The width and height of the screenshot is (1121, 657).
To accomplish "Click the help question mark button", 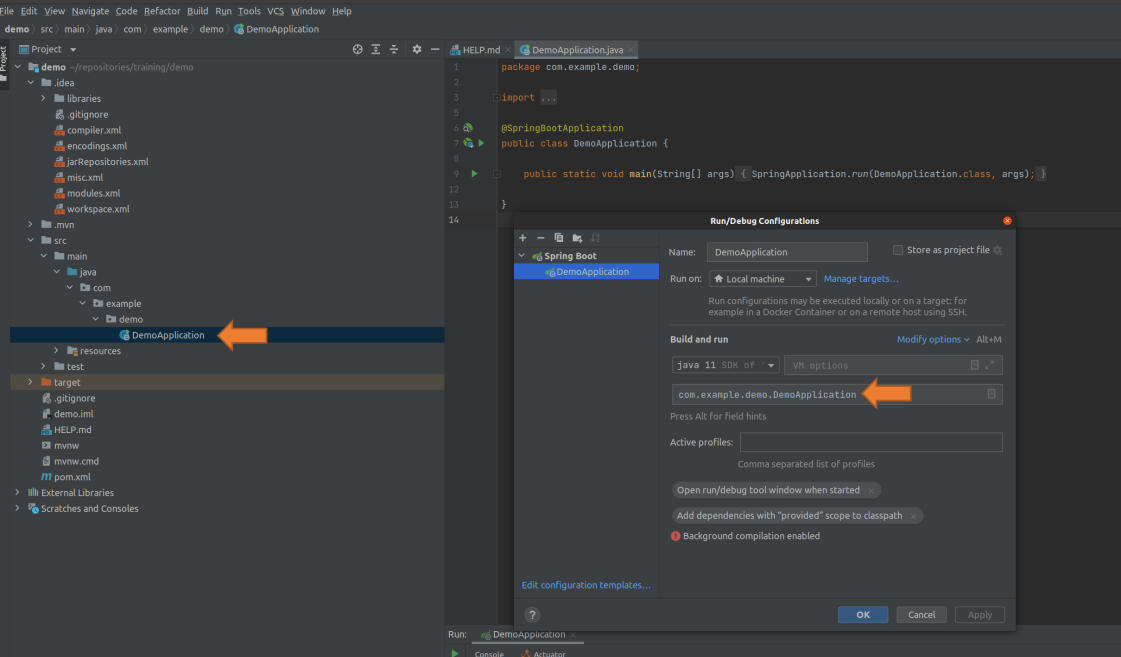I will tap(532, 615).
